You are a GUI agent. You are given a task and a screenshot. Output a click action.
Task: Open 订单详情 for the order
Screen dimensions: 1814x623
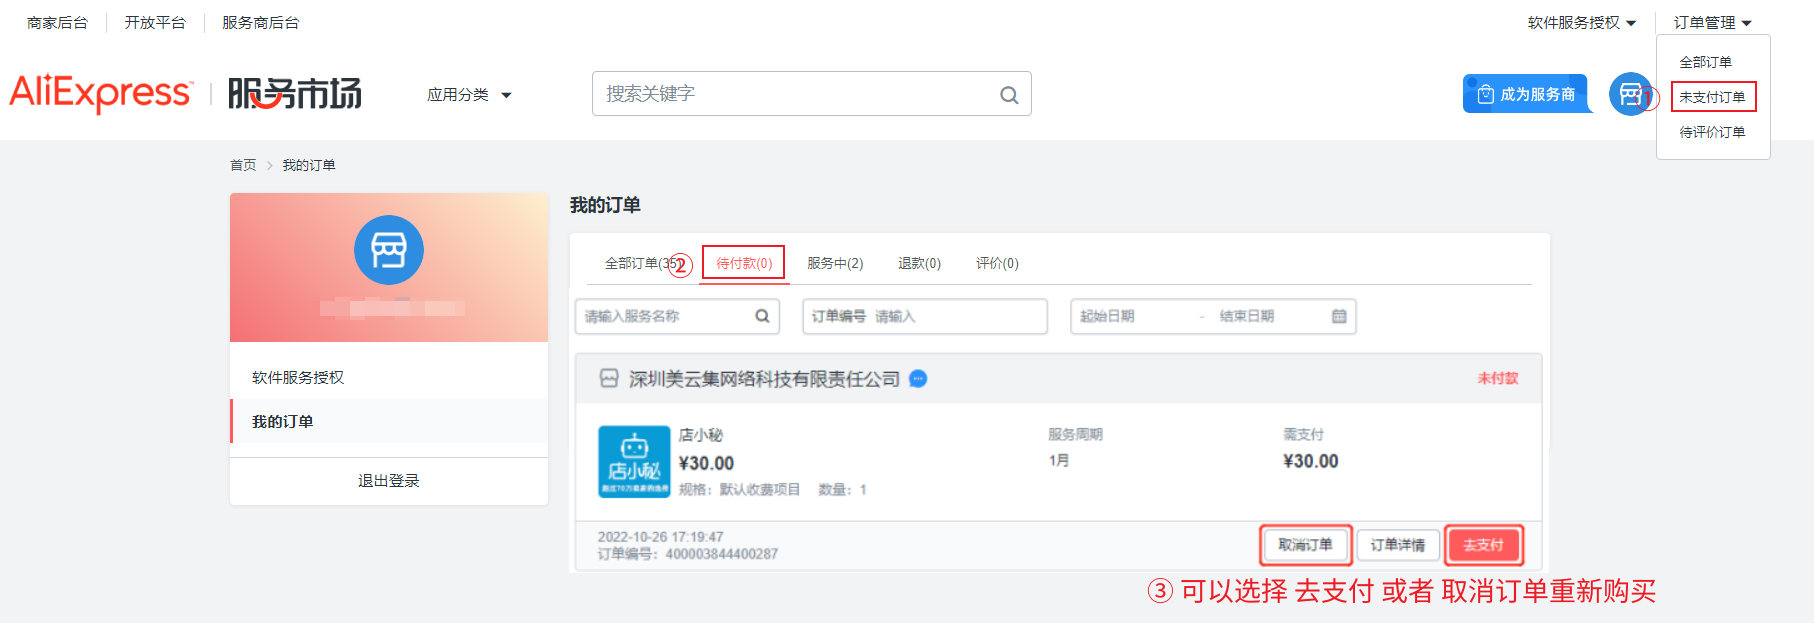[x=1397, y=545]
